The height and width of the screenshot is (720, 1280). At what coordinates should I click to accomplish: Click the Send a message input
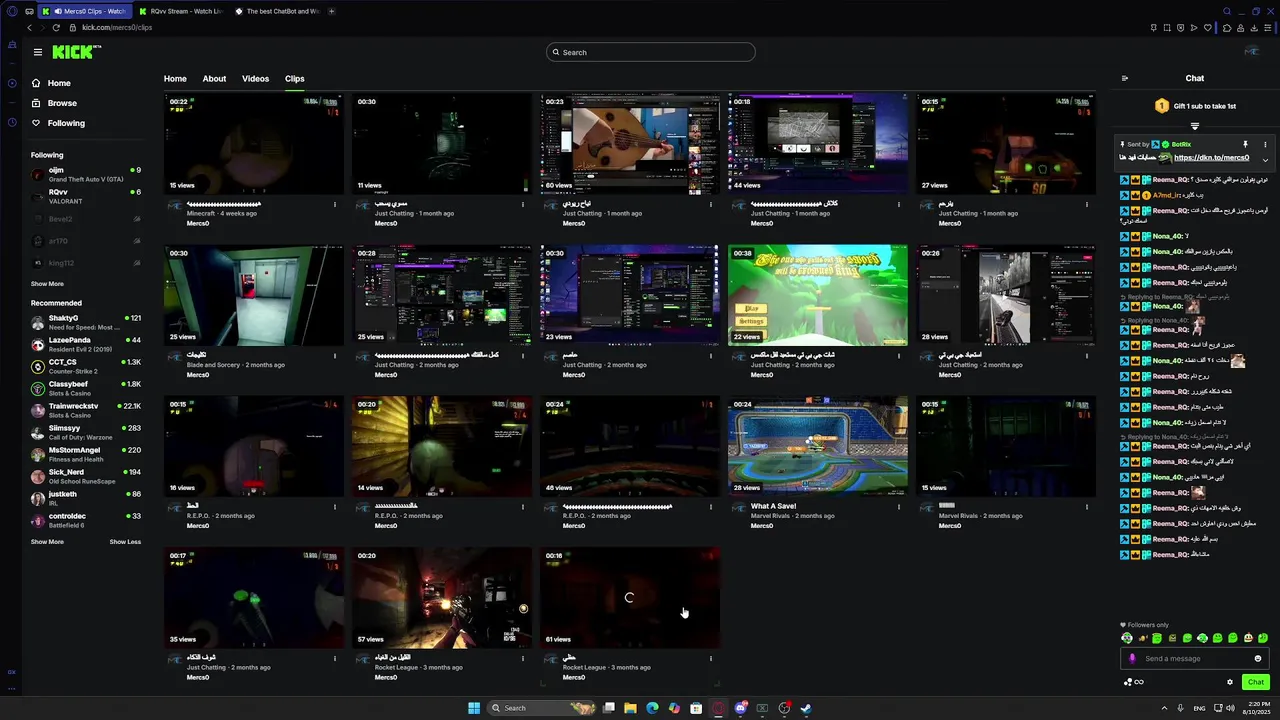(1195, 658)
